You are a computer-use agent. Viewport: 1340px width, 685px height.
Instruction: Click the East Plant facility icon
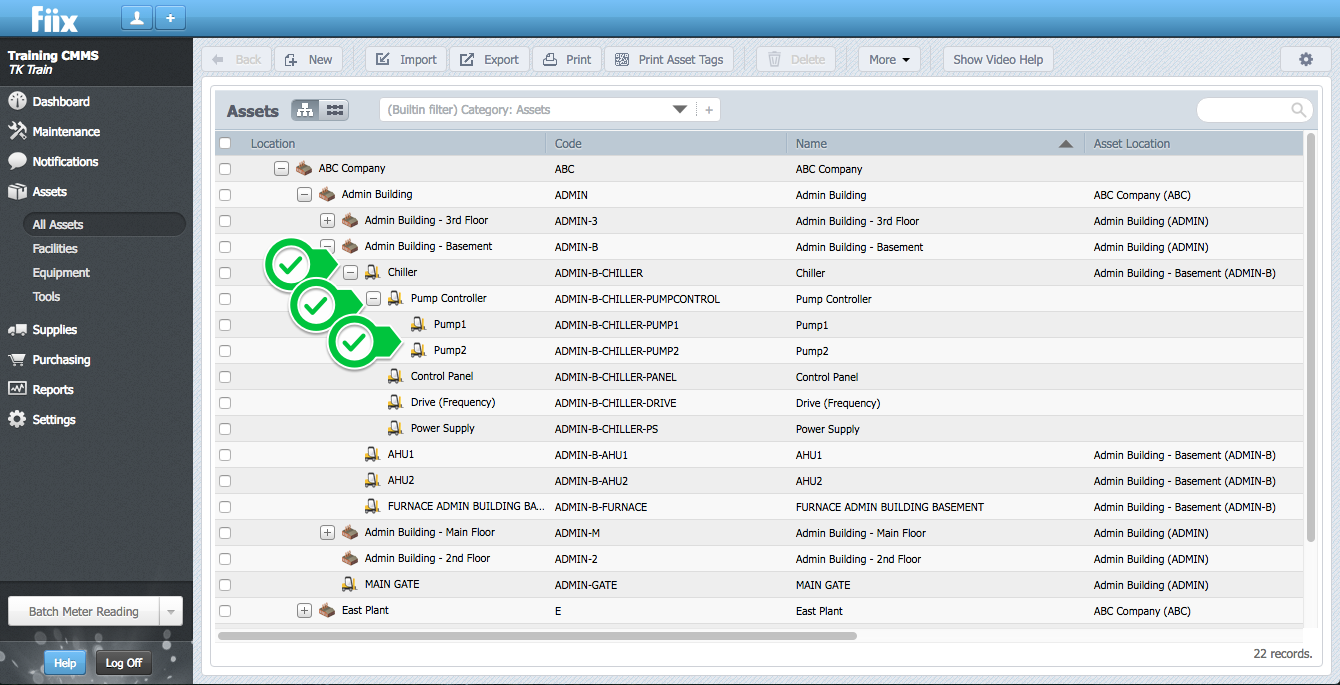tap(327, 610)
